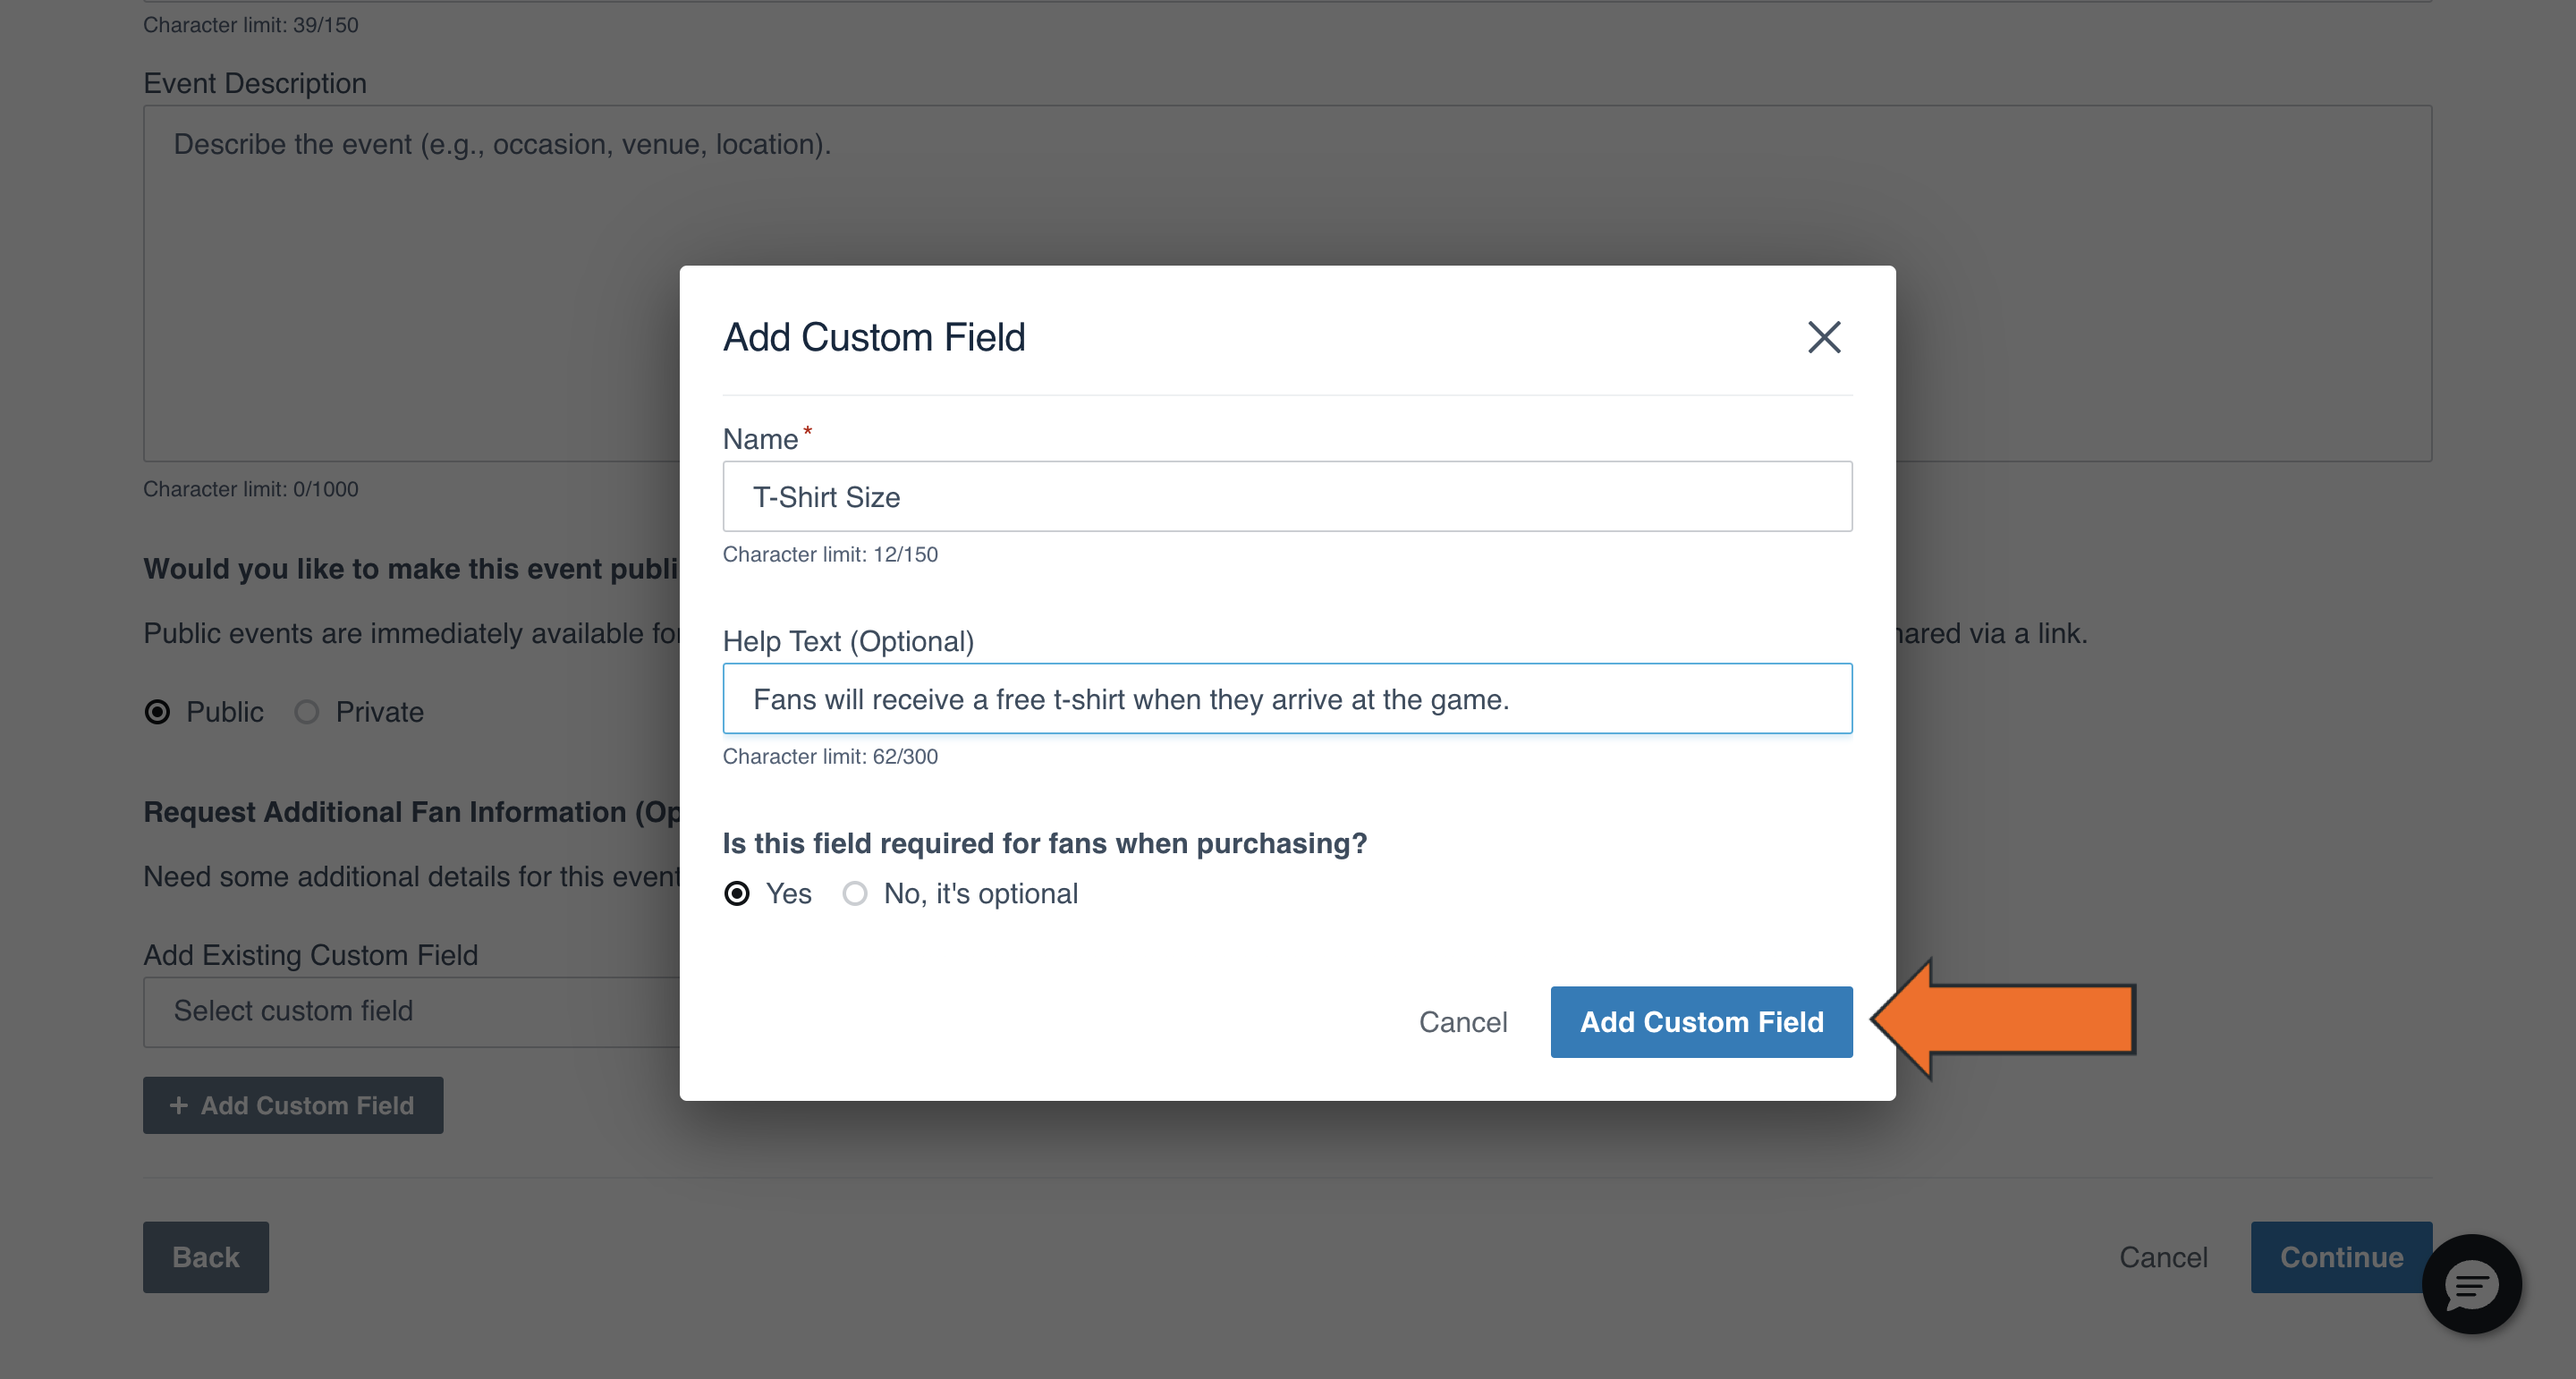Click the Continue button

click(x=2341, y=1257)
